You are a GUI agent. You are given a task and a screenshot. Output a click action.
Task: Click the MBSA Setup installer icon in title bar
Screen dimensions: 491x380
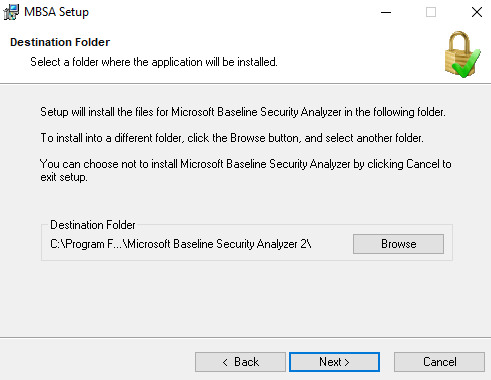pos(11,12)
